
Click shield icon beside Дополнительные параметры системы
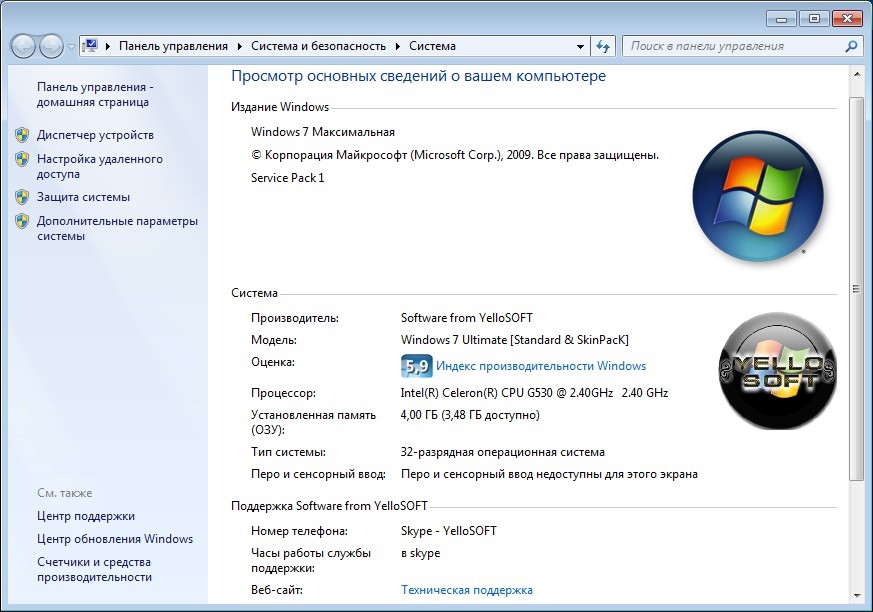click(22, 221)
